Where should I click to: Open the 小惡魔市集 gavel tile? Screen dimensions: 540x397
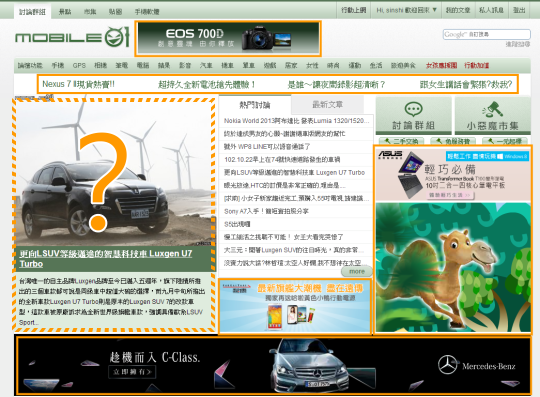(492, 116)
